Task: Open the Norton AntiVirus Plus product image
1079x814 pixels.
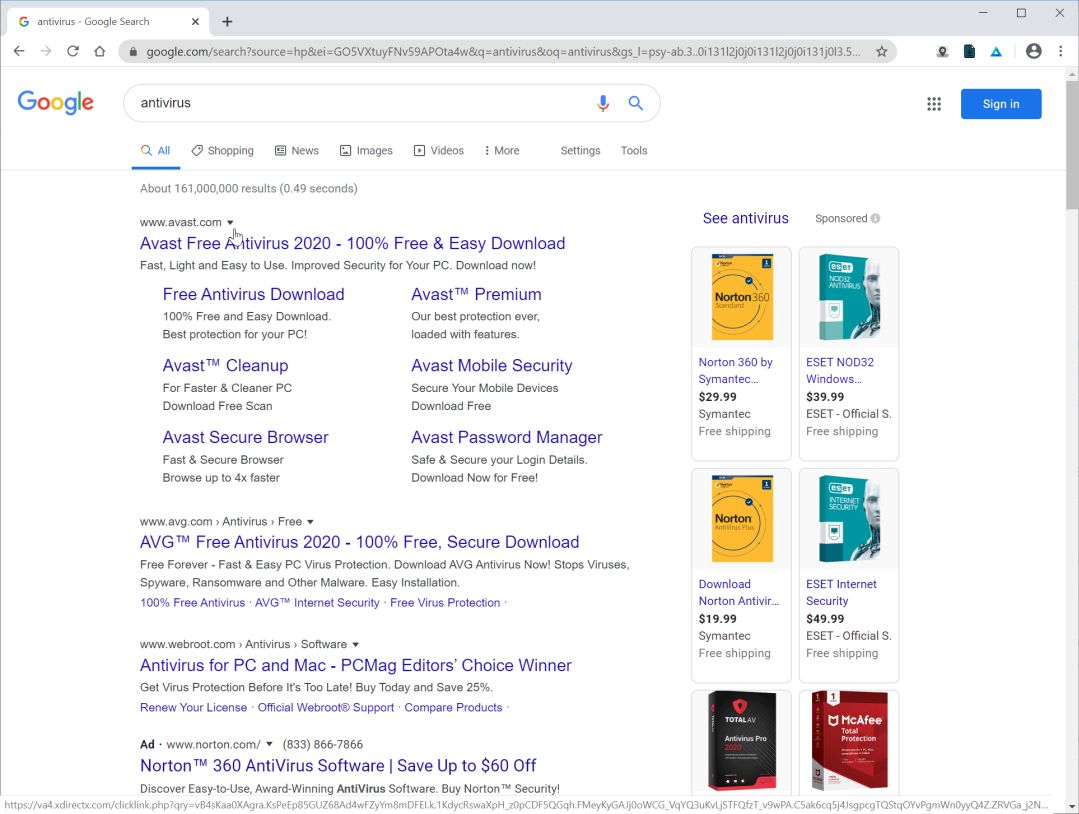Action: pos(742,519)
